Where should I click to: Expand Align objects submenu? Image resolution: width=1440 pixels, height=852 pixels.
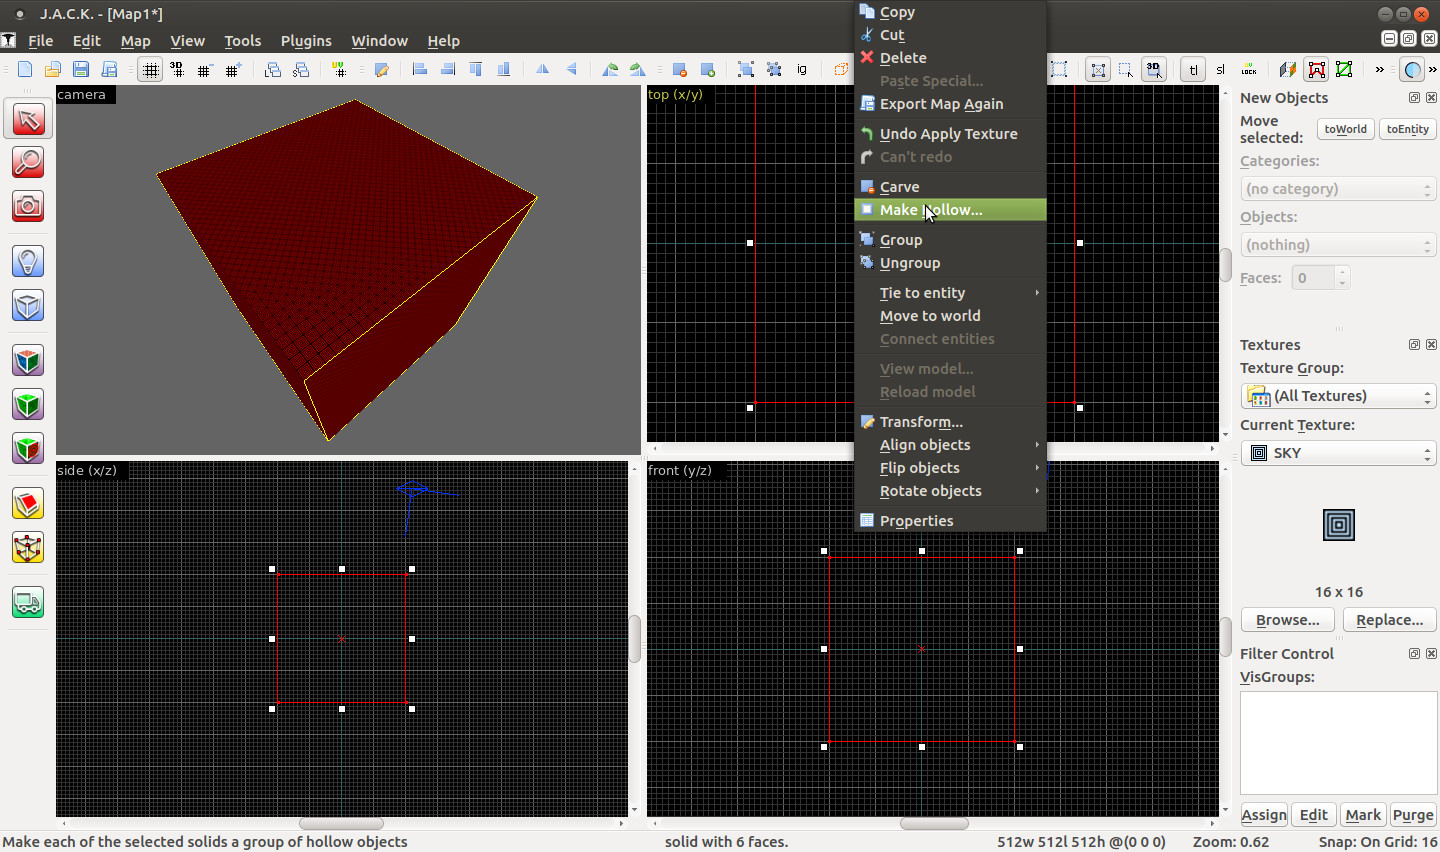point(950,445)
